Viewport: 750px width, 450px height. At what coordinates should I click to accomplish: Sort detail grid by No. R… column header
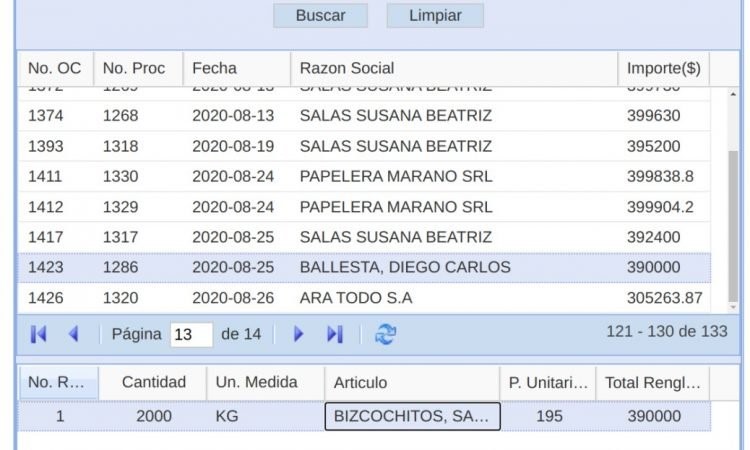59,383
